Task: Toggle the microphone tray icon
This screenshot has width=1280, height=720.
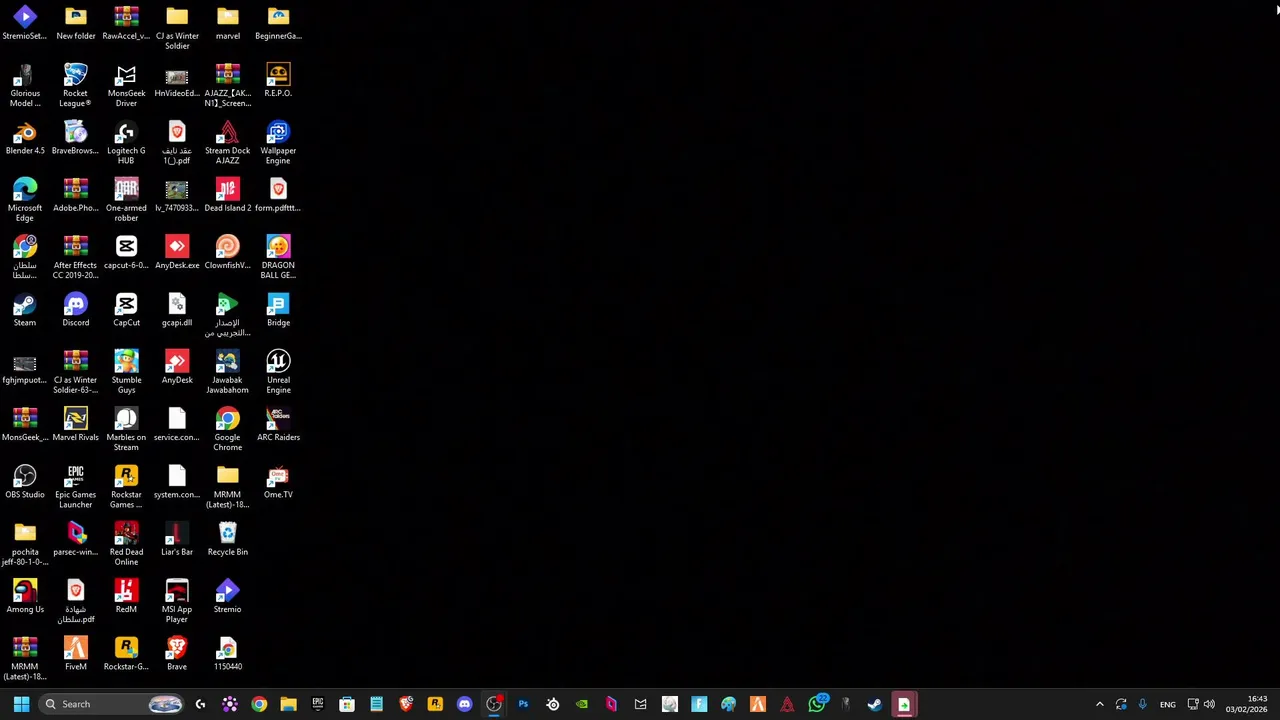Action: (1142, 704)
